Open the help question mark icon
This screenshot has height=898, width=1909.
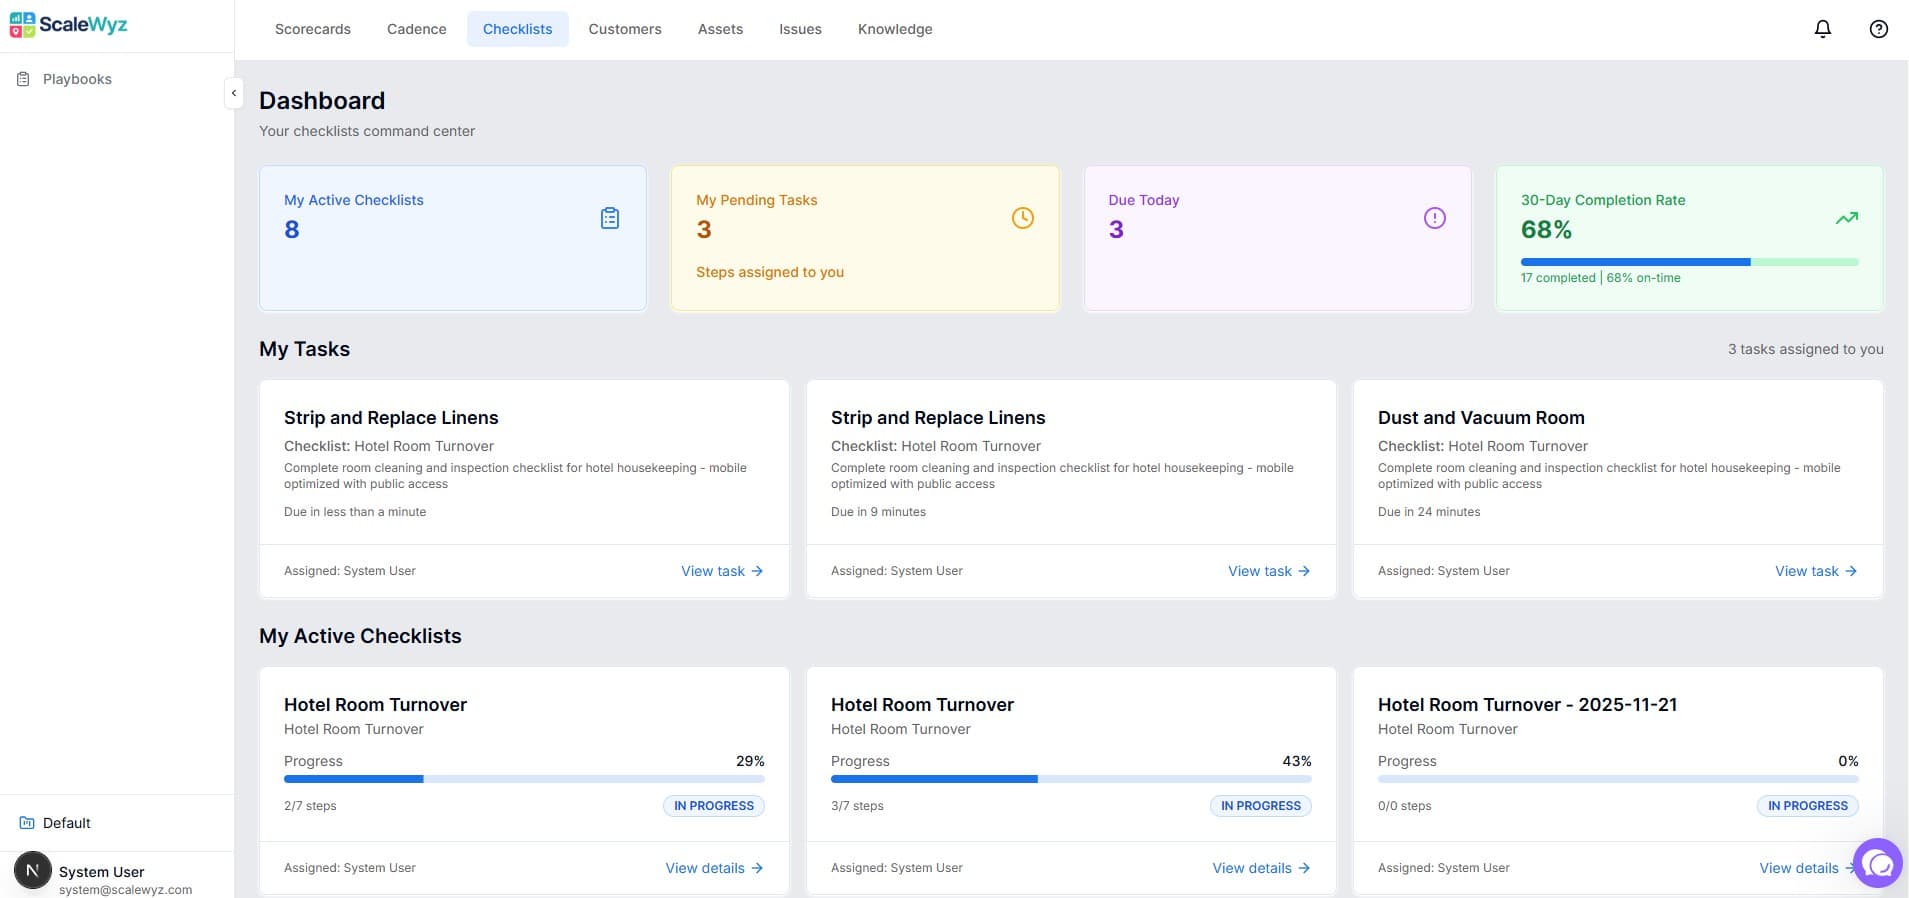point(1879,29)
